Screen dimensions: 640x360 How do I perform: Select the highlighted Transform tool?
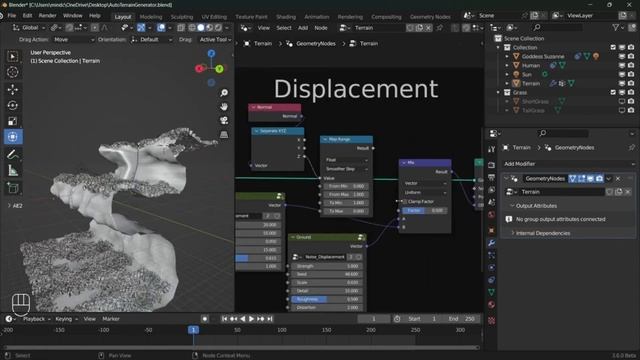[13, 137]
